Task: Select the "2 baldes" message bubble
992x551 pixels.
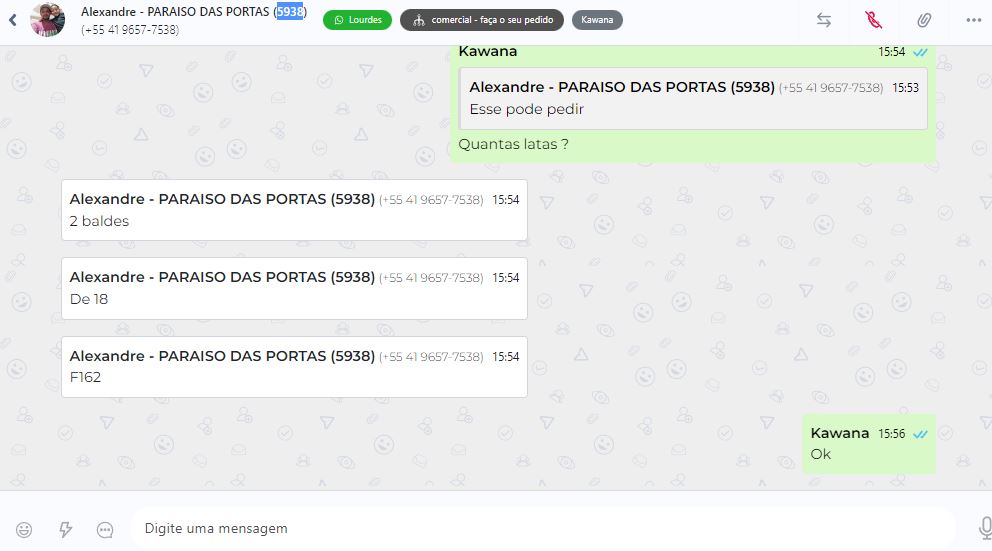Action: 294,210
